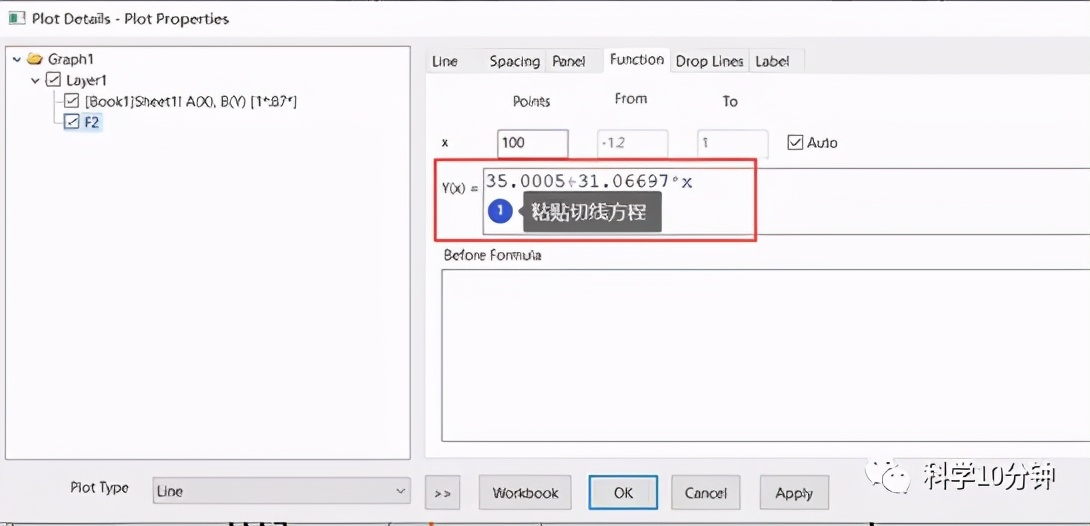Screen dimensions: 1090x526
Task: Open the Function tab
Action: tap(637, 60)
